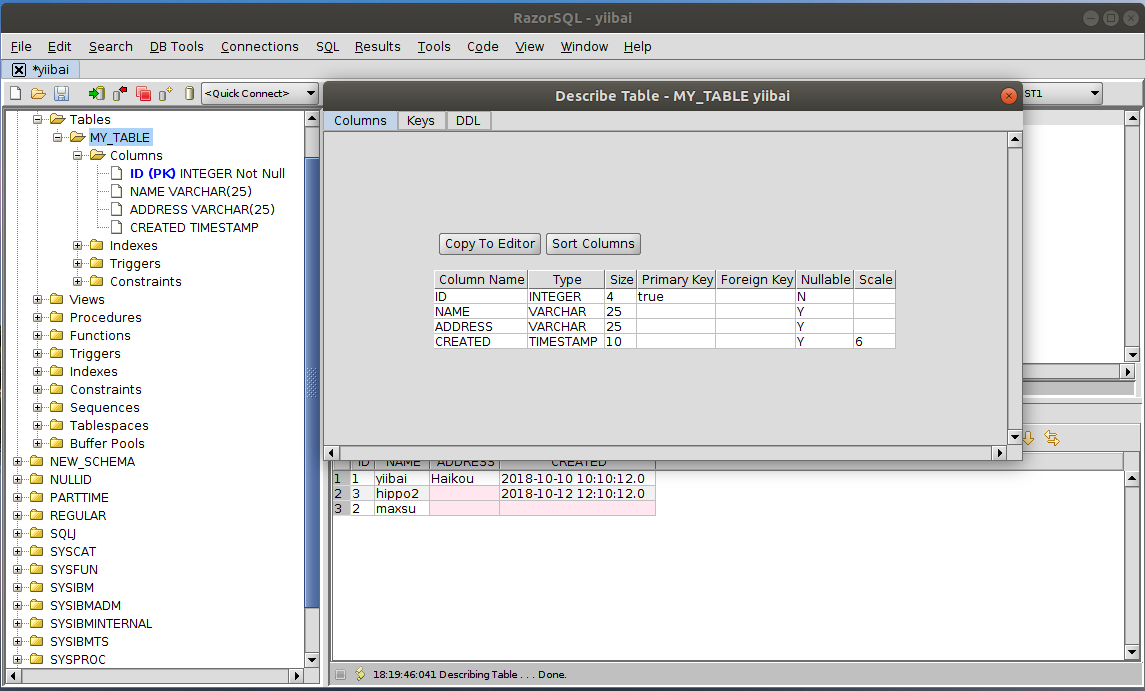Select NAME VARCHAR(25) column in tree
Screen dimensions: 1145x691
point(191,191)
